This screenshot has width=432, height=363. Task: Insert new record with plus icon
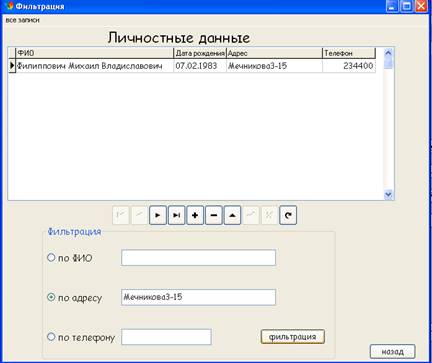[195, 215]
